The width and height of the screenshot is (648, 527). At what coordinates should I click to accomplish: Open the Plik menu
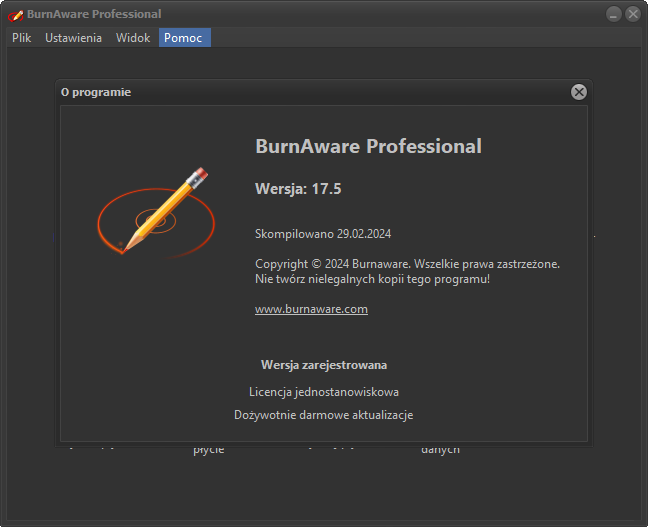pyautogui.click(x=21, y=38)
